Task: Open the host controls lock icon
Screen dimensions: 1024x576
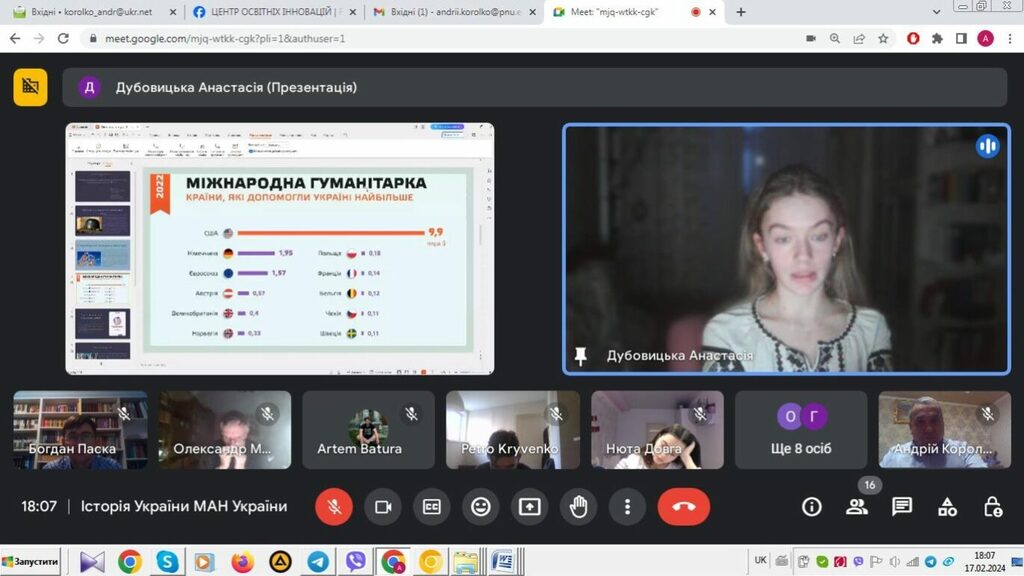Action: 992,507
